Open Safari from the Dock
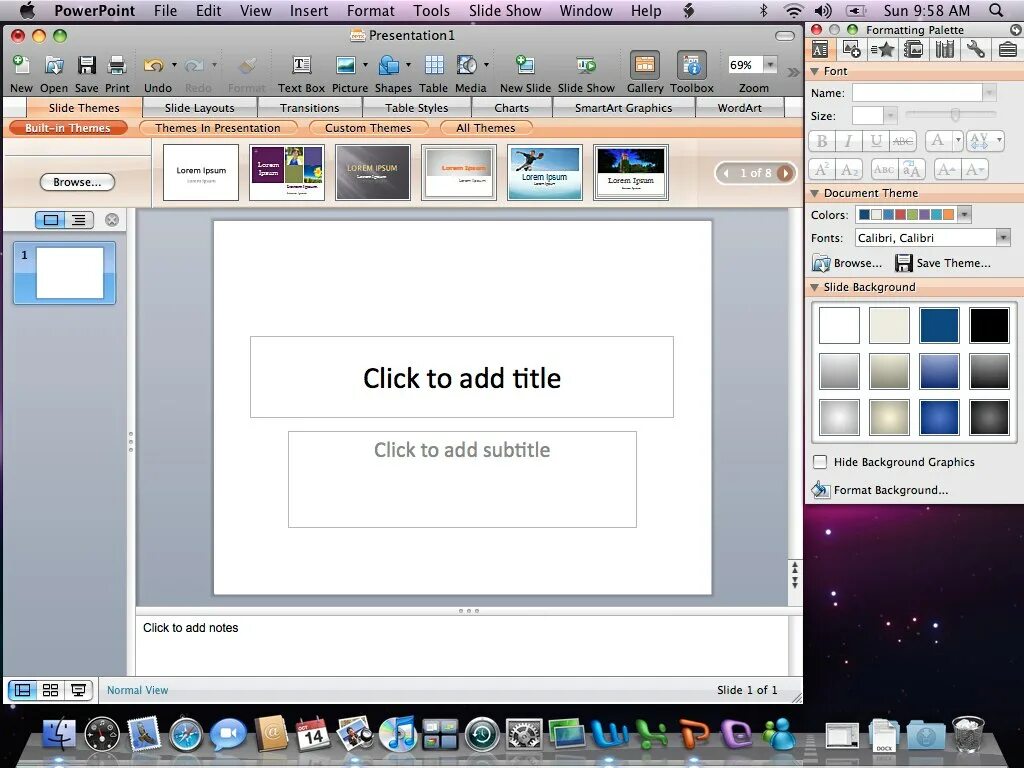 pyautogui.click(x=185, y=733)
